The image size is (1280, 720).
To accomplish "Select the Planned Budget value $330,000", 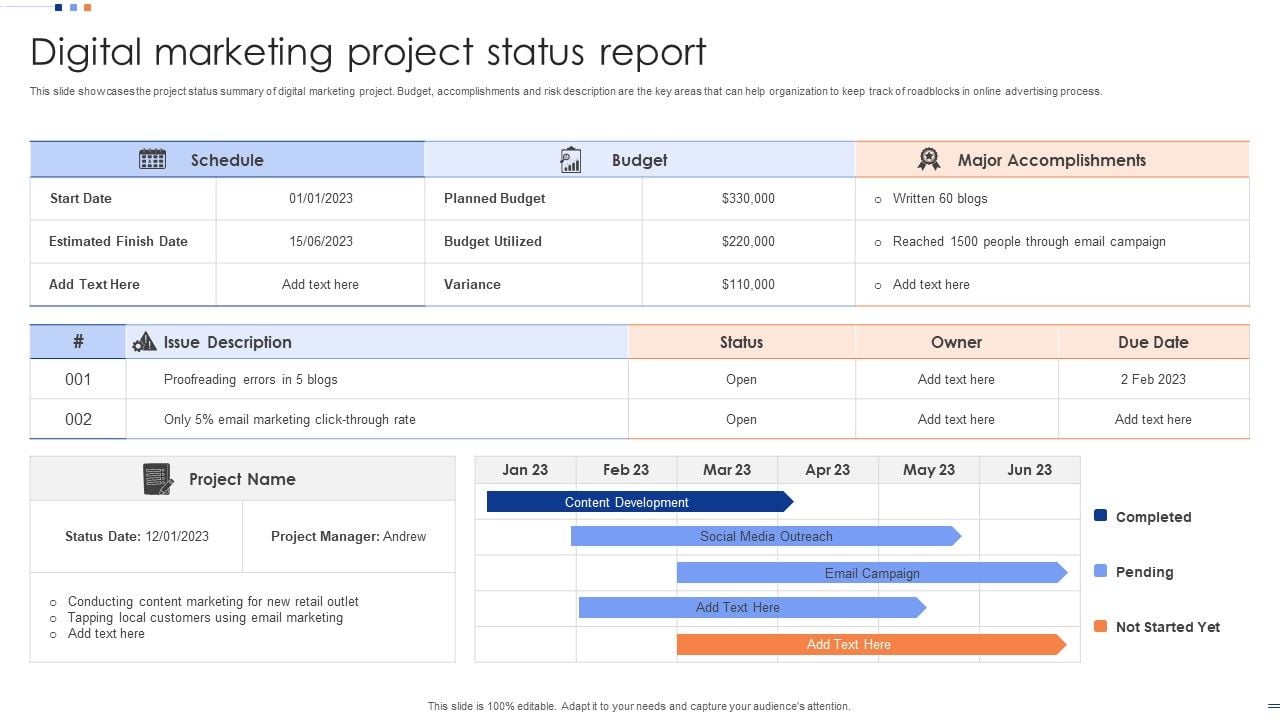I will (x=748, y=199).
